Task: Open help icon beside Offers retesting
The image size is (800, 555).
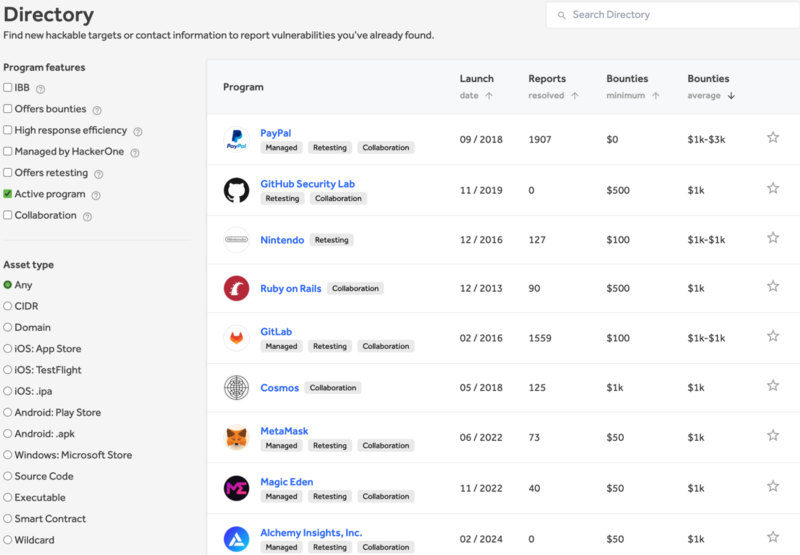Action: click(x=98, y=174)
